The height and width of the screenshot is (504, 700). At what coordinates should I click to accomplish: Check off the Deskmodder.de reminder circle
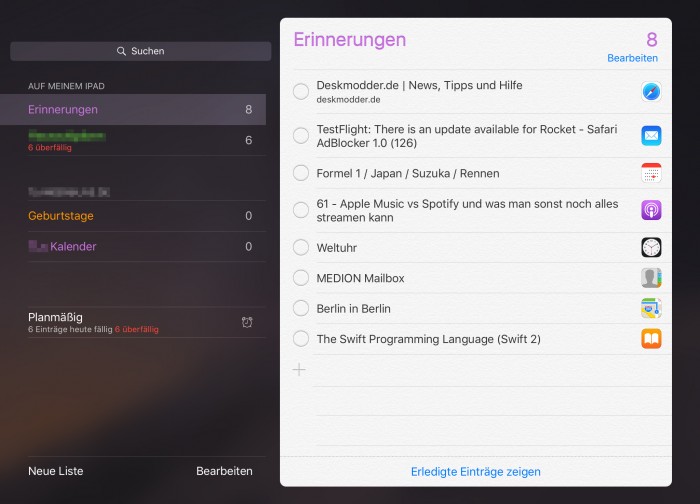301,92
